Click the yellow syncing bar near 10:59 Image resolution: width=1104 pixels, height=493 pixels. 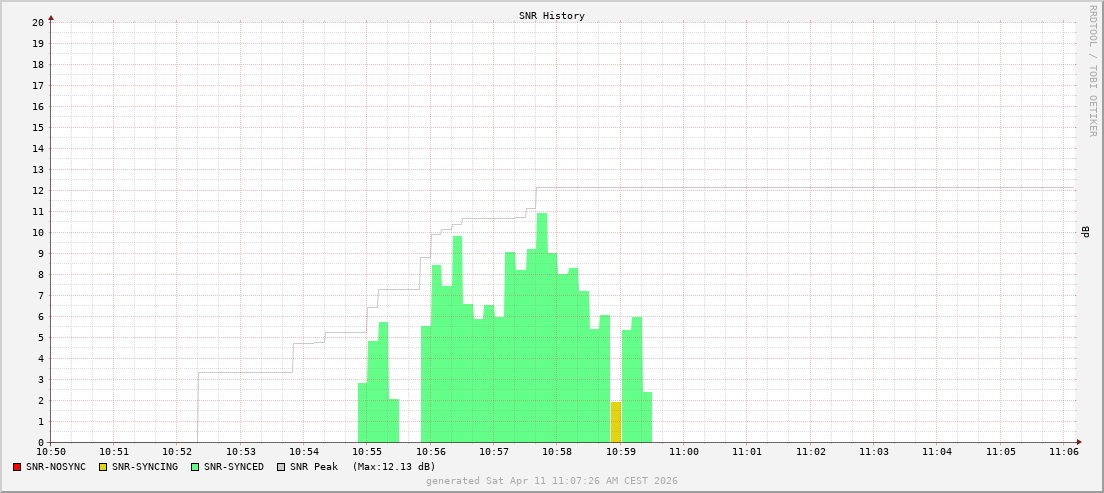[616, 422]
